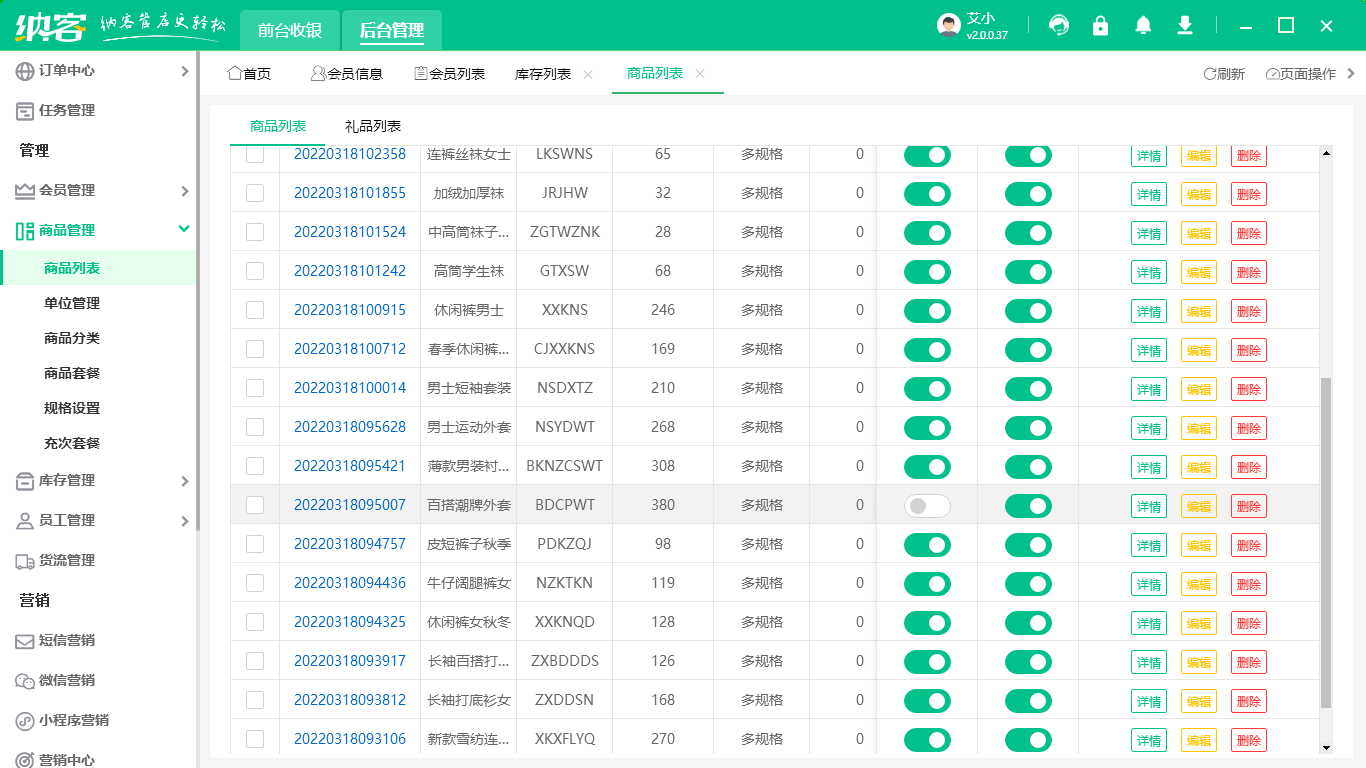Image resolution: width=1366 pixels, height=768 pixels.
Task: Open the notification bell icon
Action: click(x=1143, y=25)
